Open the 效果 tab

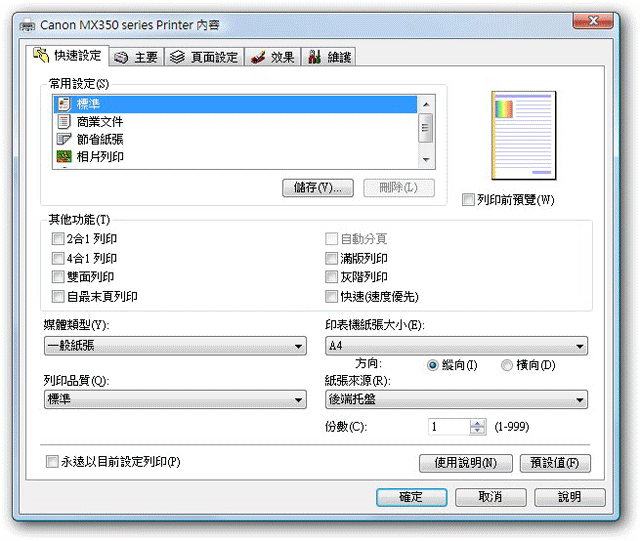click(273, 57)
